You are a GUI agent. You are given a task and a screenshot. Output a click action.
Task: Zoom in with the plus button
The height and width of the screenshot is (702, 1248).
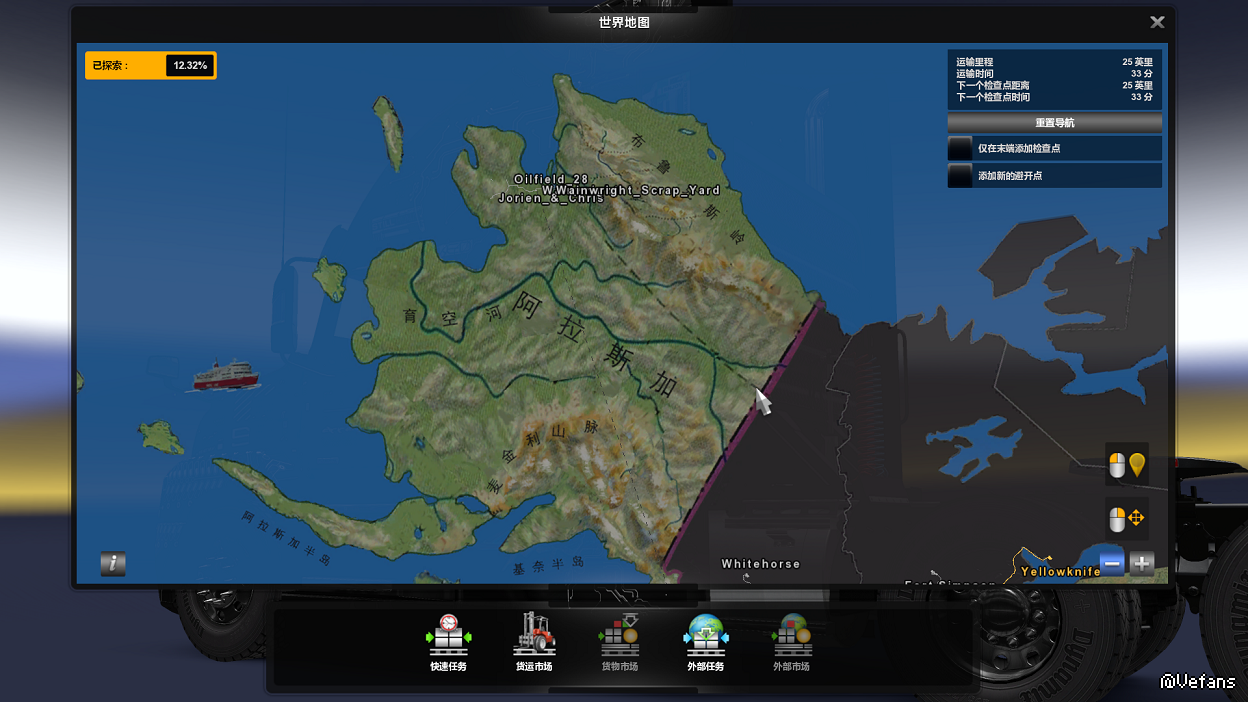coord(1142,562)
